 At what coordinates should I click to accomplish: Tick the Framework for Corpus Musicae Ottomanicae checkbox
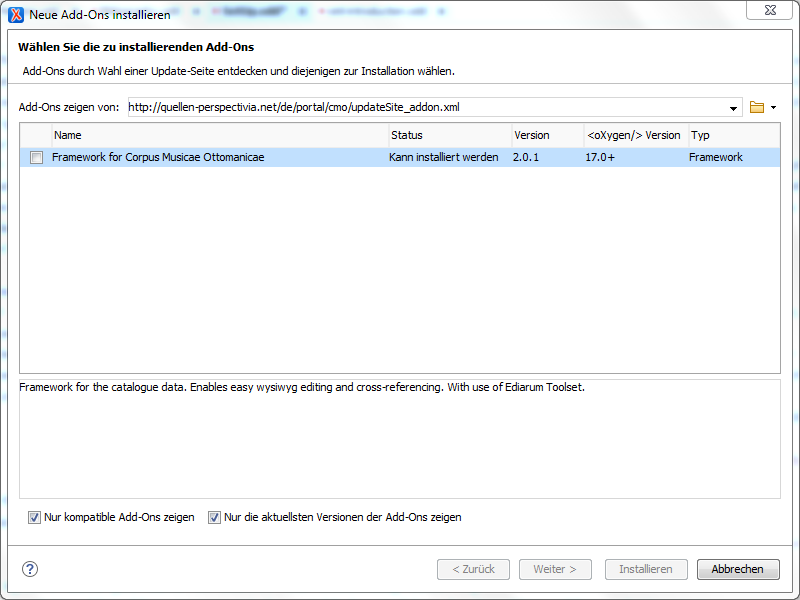click(x=37, y=158)
